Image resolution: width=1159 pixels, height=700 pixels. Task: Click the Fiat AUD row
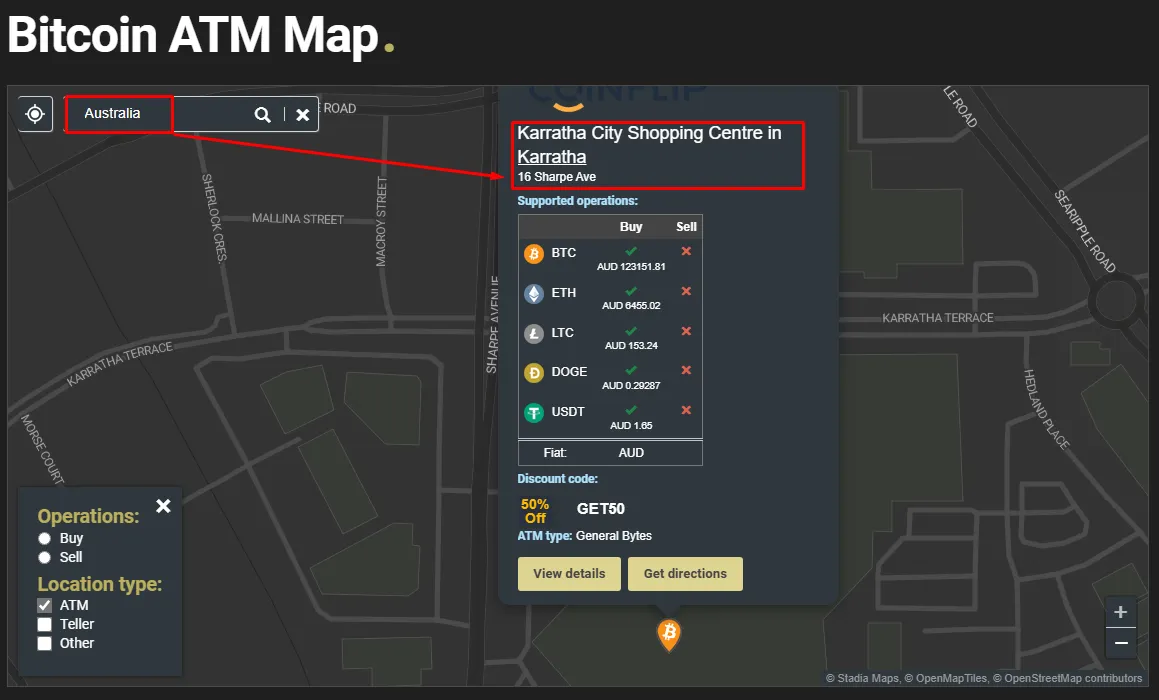click(611, 453)
